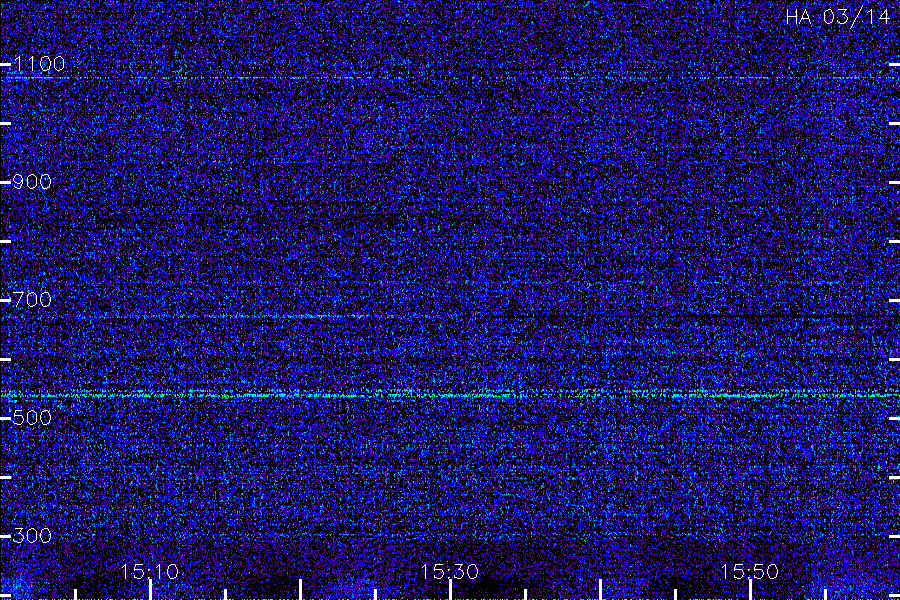The width and height of the screenshot is (900, 600).
Task: Click the tick mark below 15:30
Action: (450, 590)
